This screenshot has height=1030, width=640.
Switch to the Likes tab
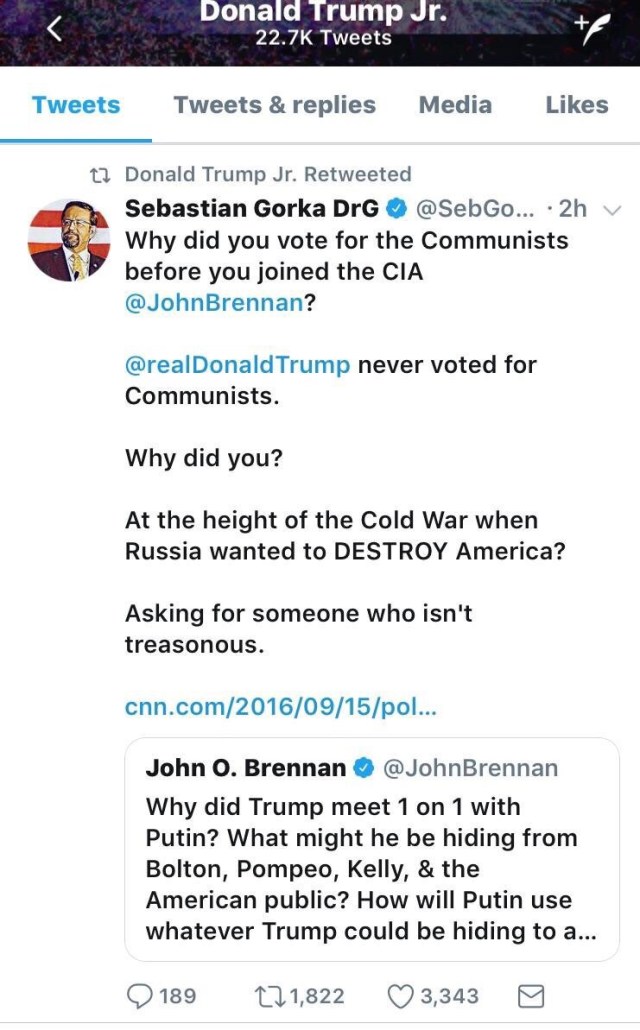[577, 105]
